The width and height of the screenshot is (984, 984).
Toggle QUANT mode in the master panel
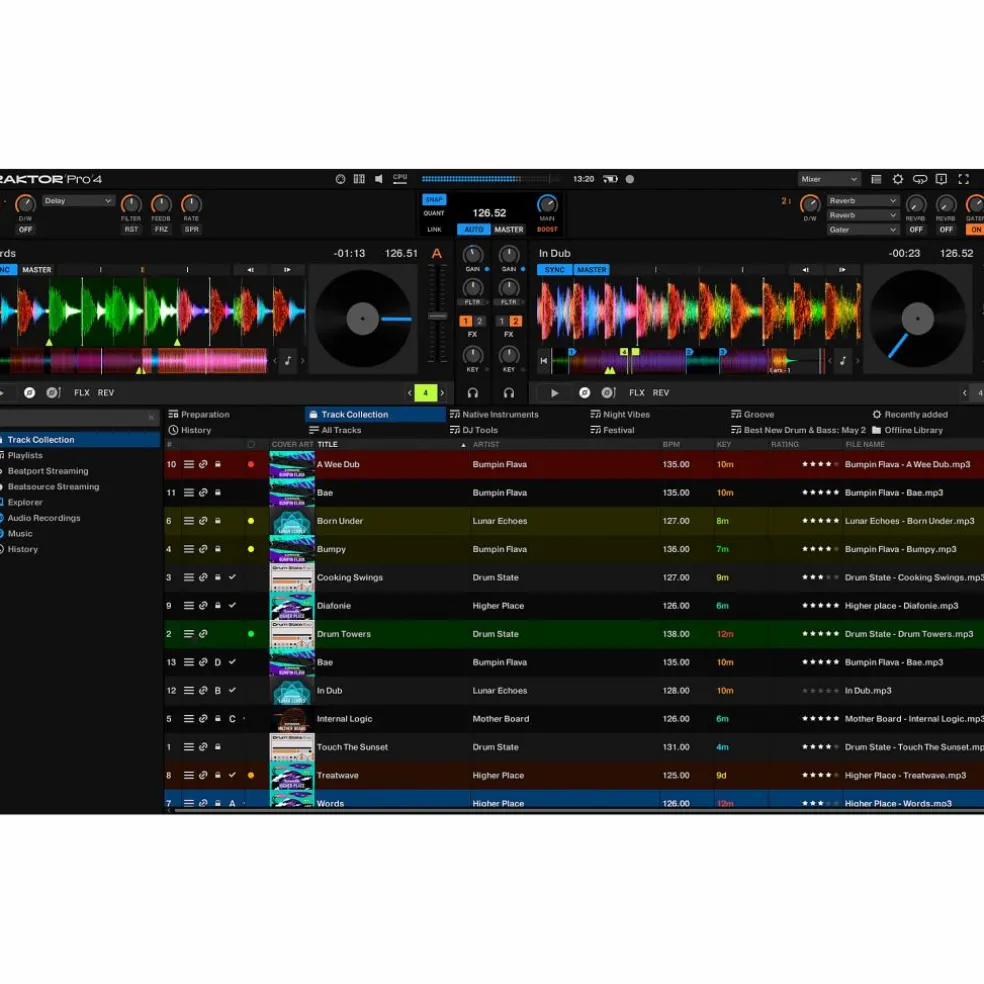[434, 213]
